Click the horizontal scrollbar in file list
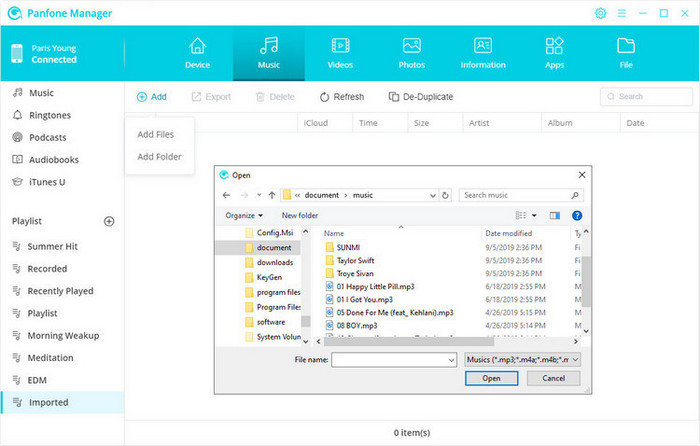 tap(408, 342)
